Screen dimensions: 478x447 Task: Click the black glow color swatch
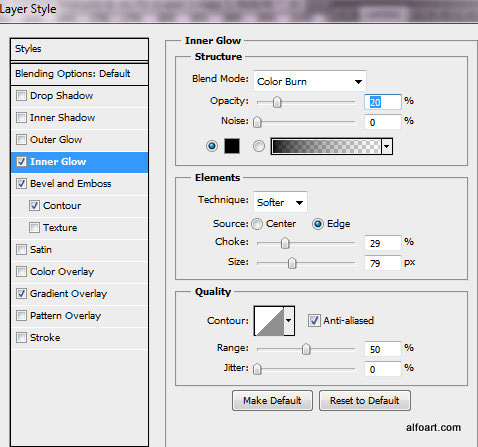(232, 146)
